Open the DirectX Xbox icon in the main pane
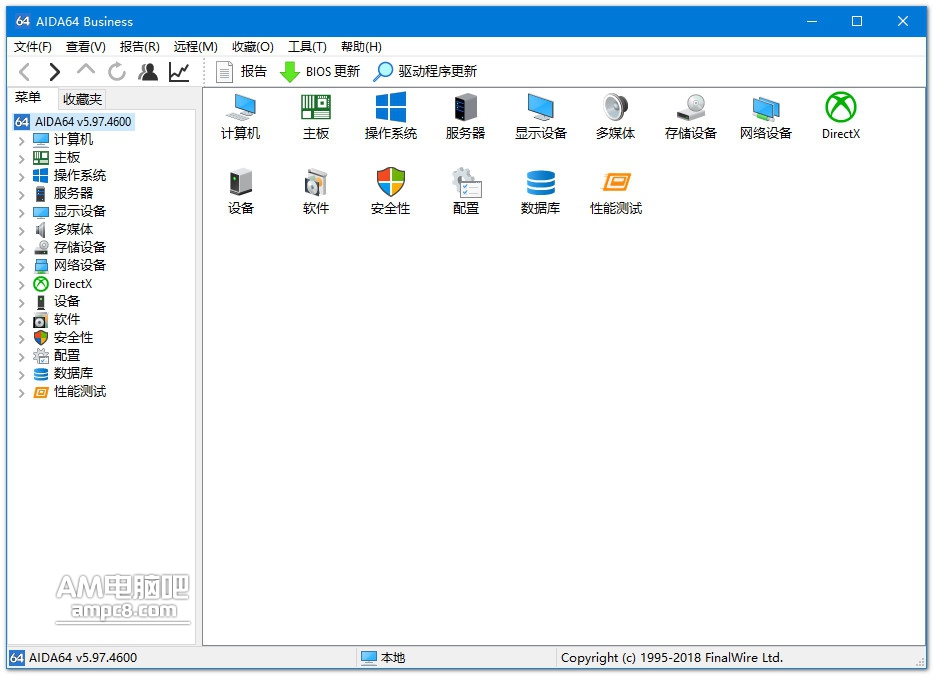 coord(840,117)
